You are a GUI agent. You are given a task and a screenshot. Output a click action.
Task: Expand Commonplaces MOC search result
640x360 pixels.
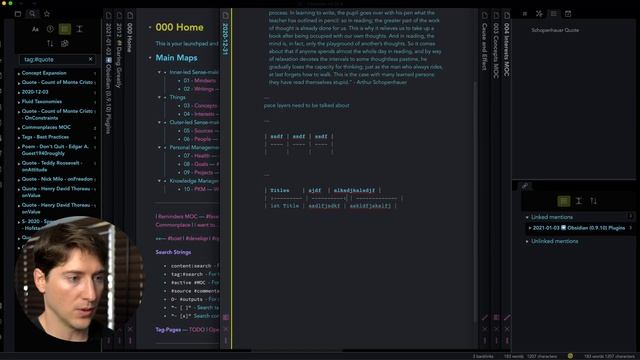[19, 128]
